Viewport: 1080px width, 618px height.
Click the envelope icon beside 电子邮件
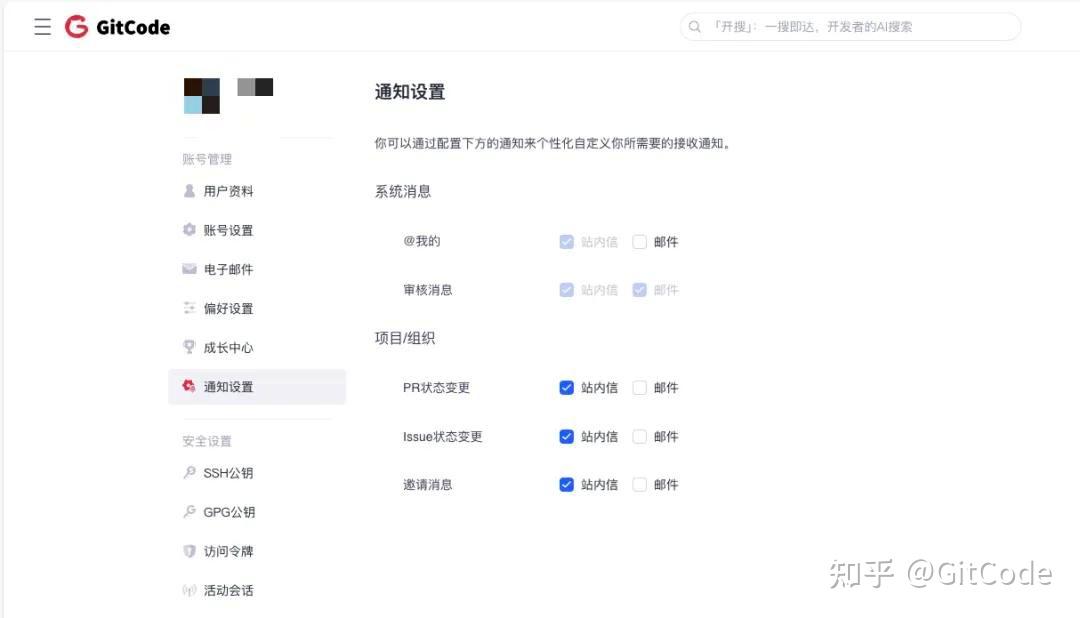190,269
